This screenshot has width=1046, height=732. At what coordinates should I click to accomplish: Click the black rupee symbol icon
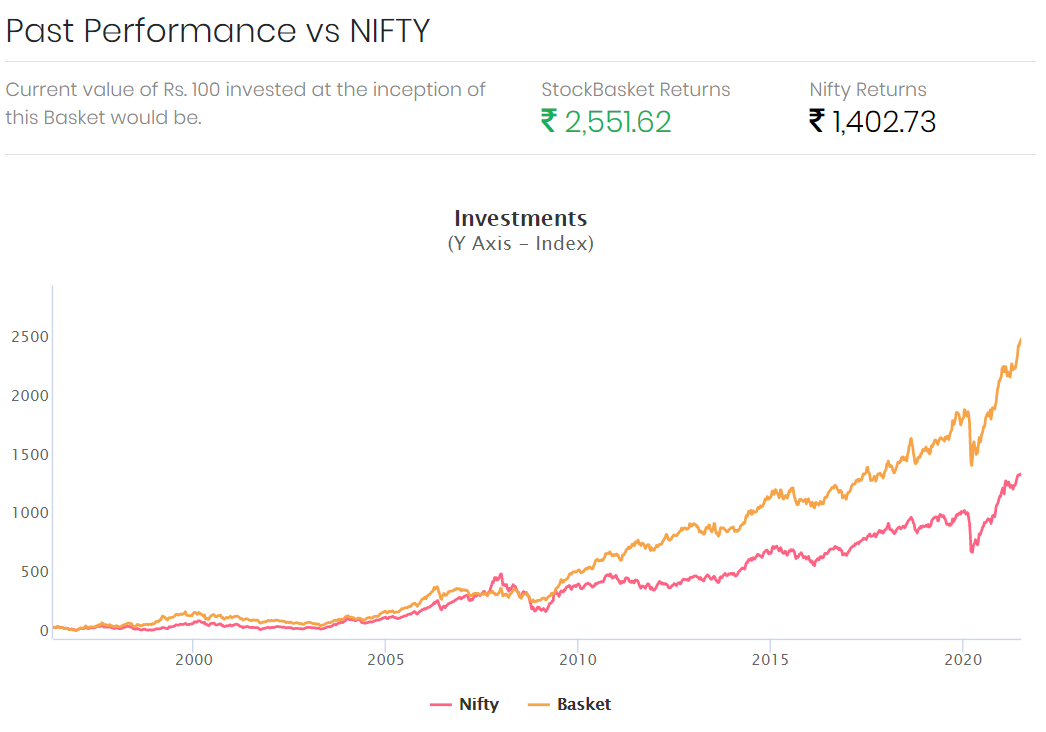click(x=817, y=121)
